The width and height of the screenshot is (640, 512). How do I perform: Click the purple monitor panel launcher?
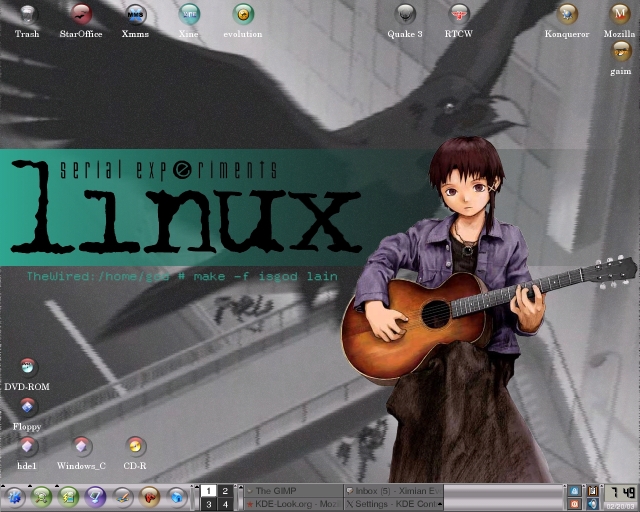pos(95,497)
